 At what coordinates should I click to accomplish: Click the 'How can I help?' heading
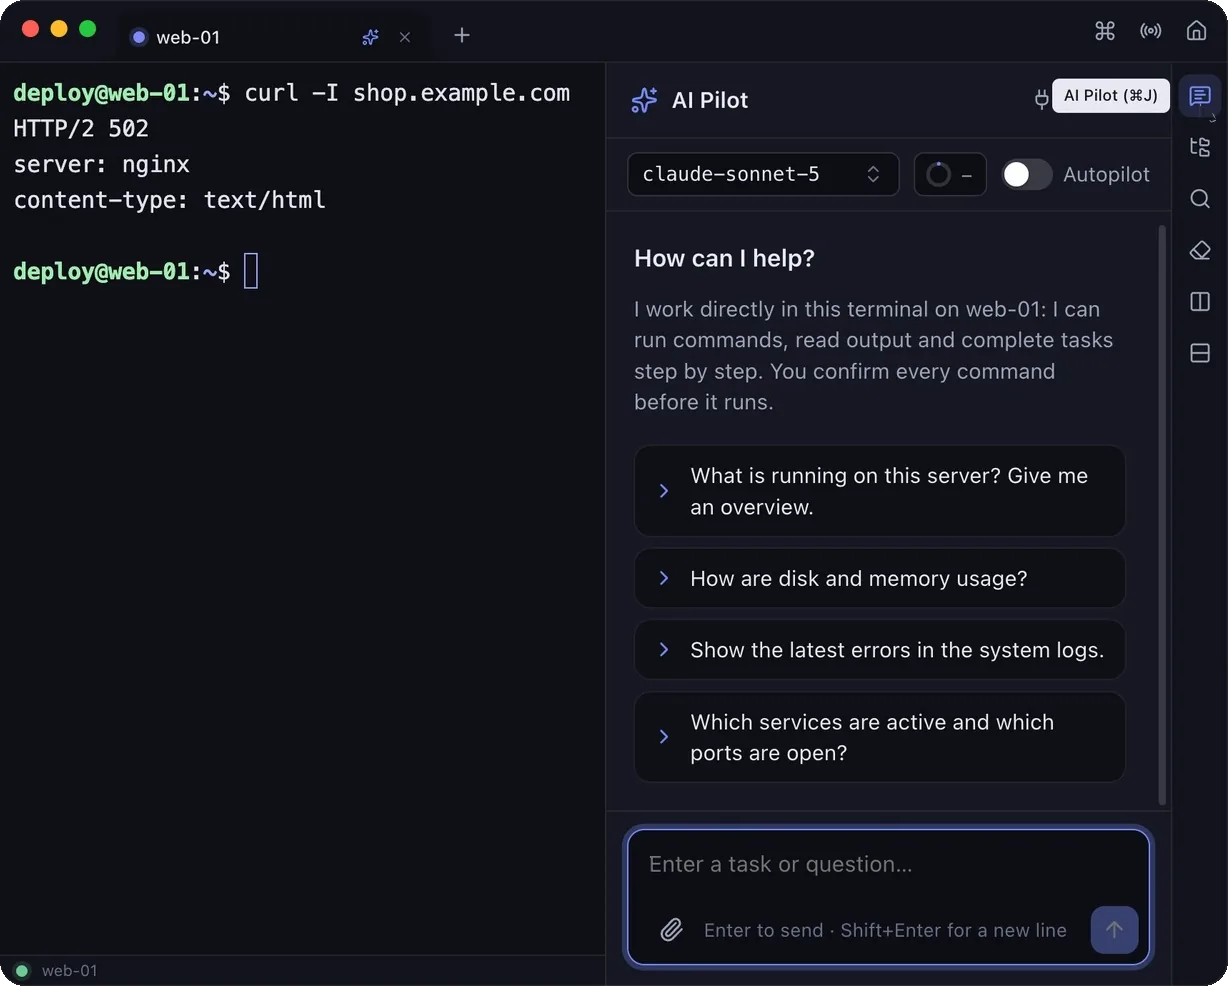724,258
